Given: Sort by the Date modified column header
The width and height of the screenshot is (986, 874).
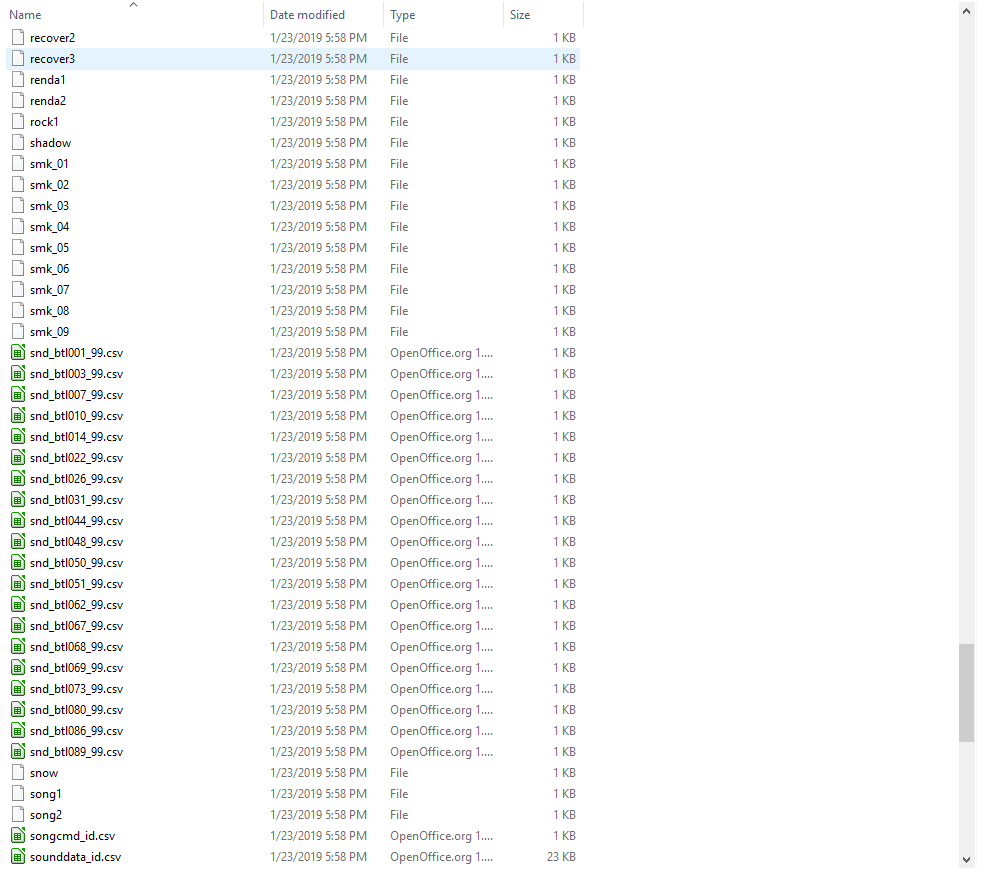Looking at the screenshot, I should tap(307, 14).
